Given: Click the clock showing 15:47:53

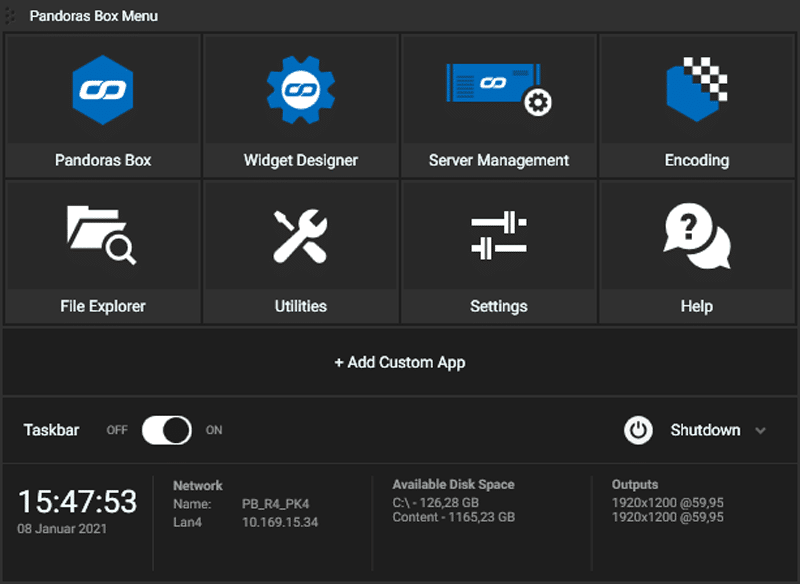Looking at the screenshot, I should coord(77,500).
